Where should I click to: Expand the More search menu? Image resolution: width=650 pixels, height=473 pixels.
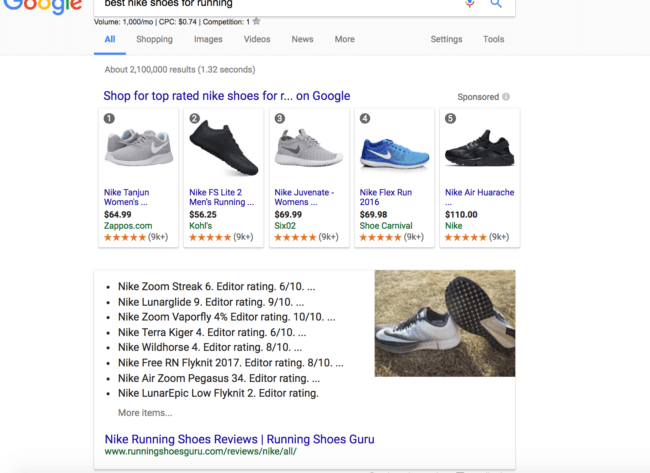tap(344, 39)
